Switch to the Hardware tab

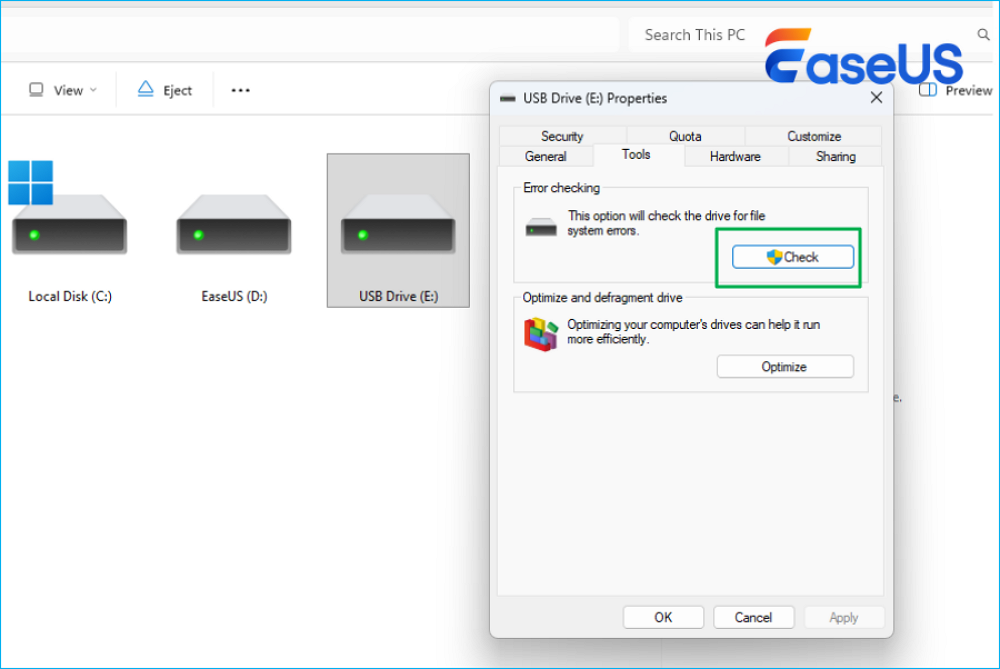point(735,156)
